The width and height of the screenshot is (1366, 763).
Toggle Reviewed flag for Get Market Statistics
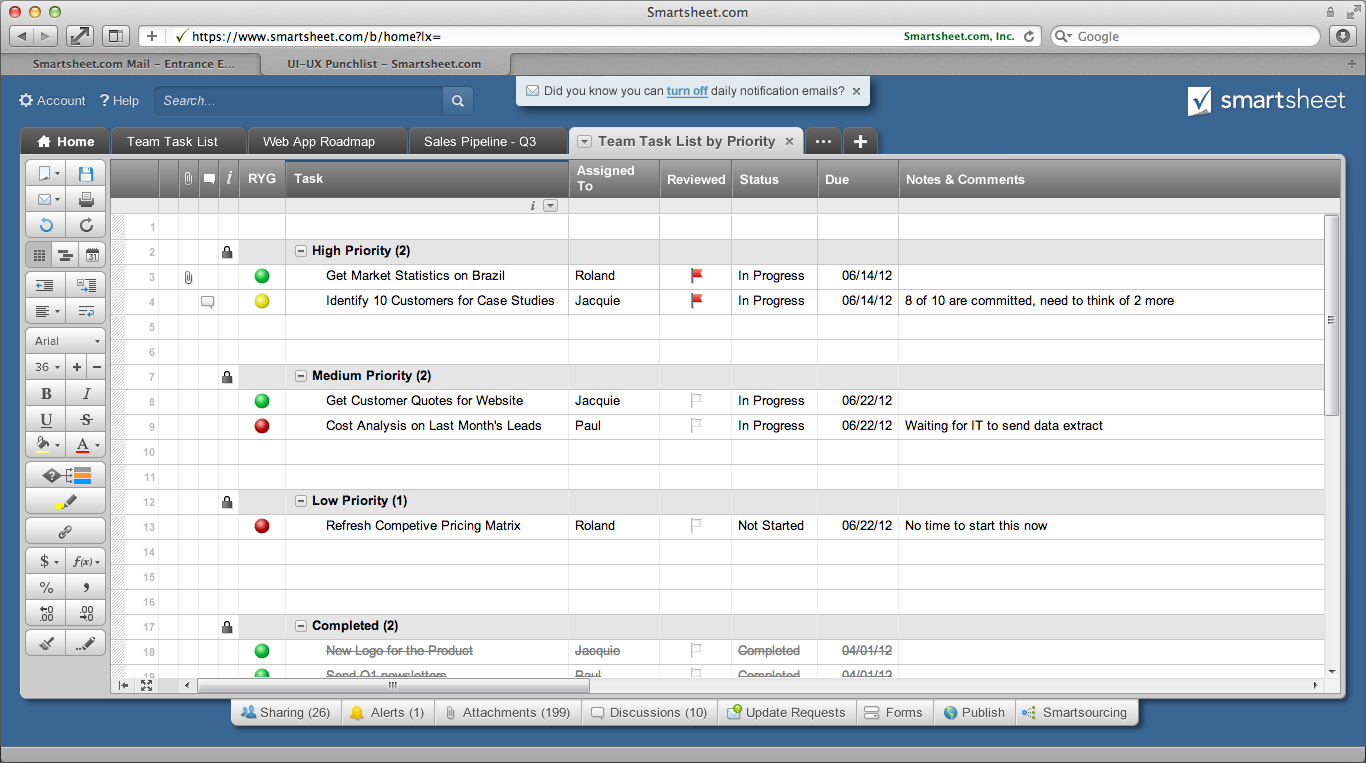[x=697, y=276]
